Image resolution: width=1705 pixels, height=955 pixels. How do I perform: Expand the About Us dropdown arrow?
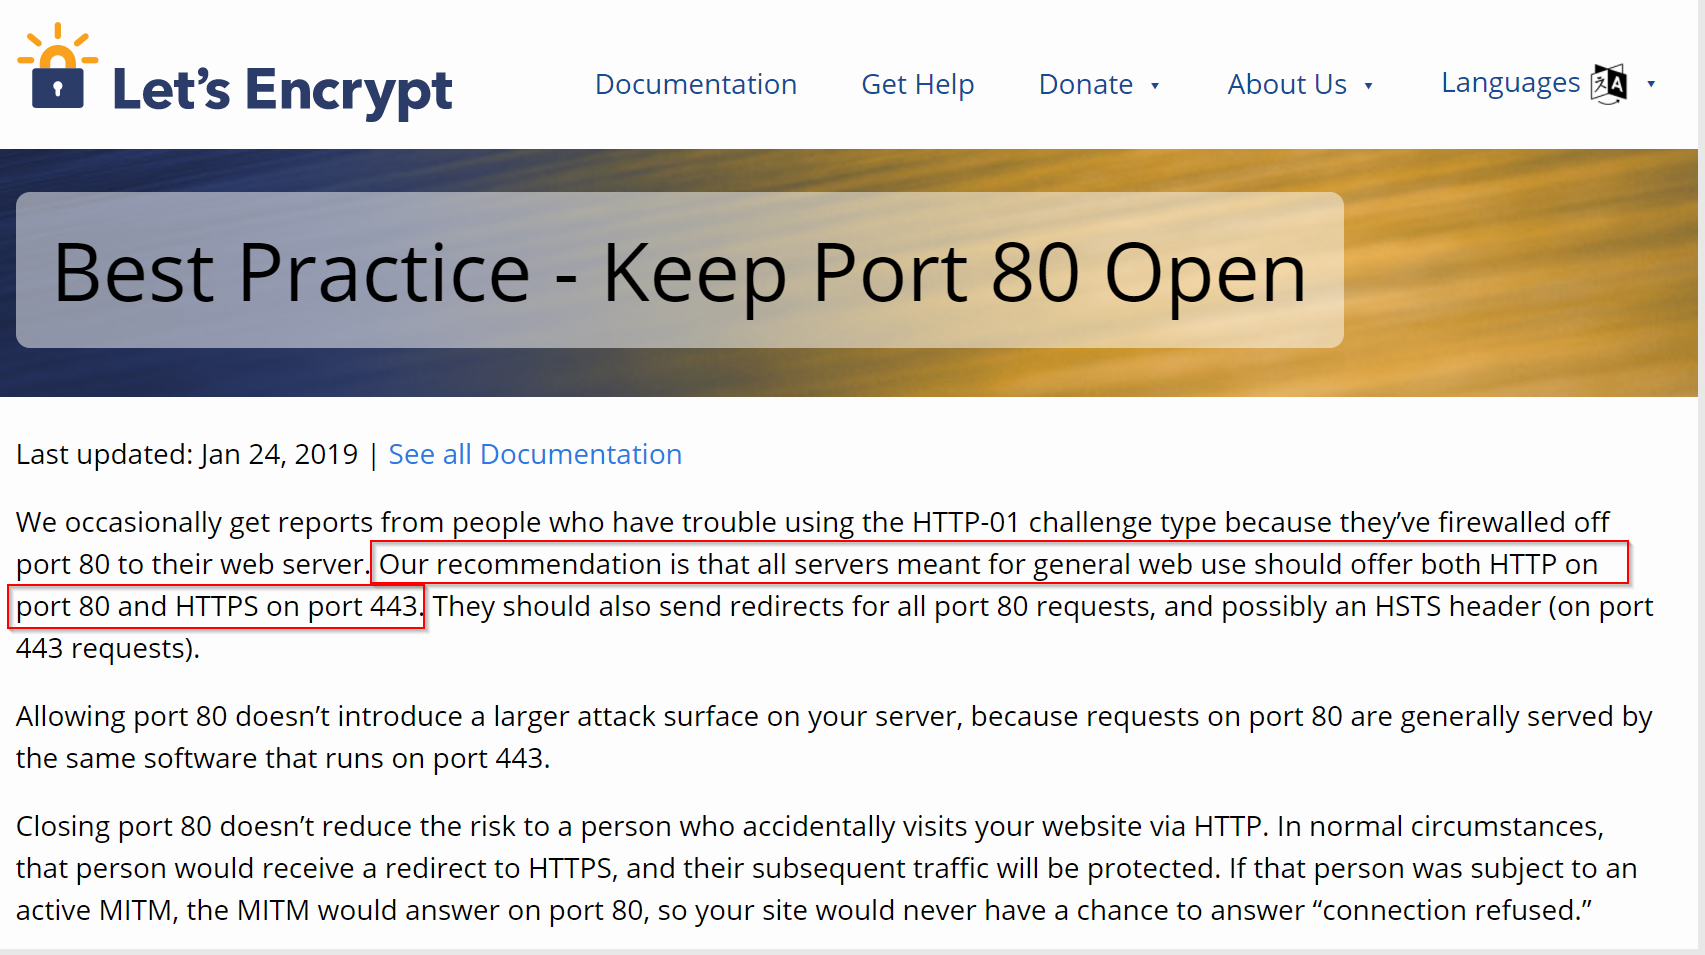pyautogui.click(x=1368, y=86)
